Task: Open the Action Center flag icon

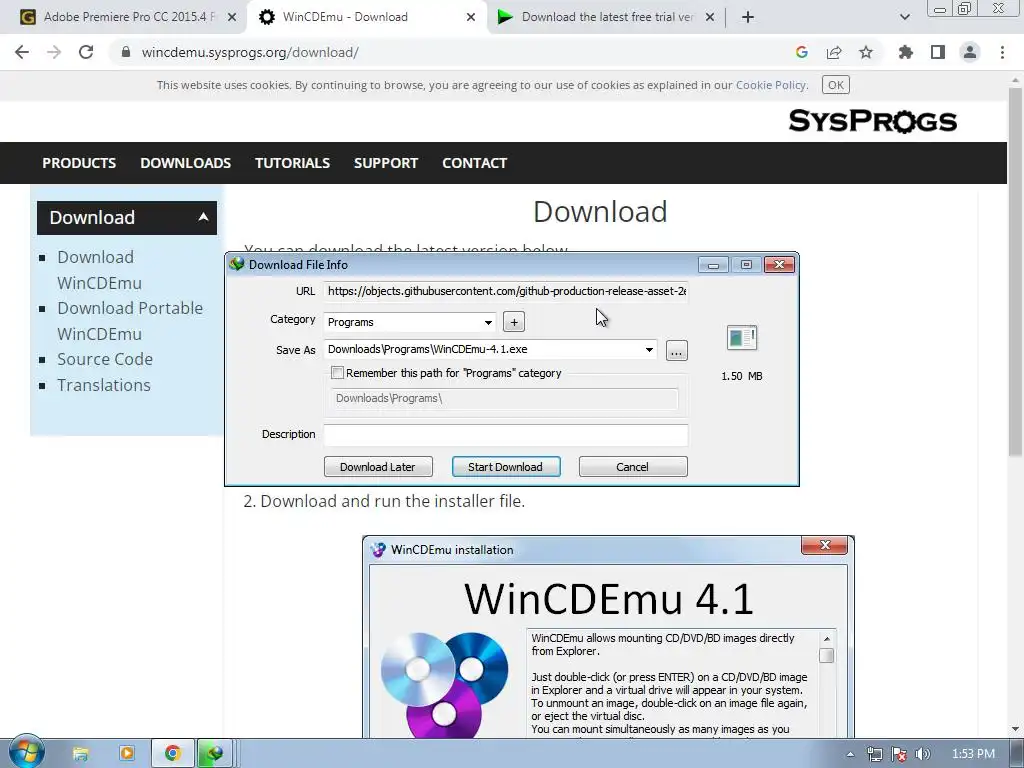Action: (899, 754)
